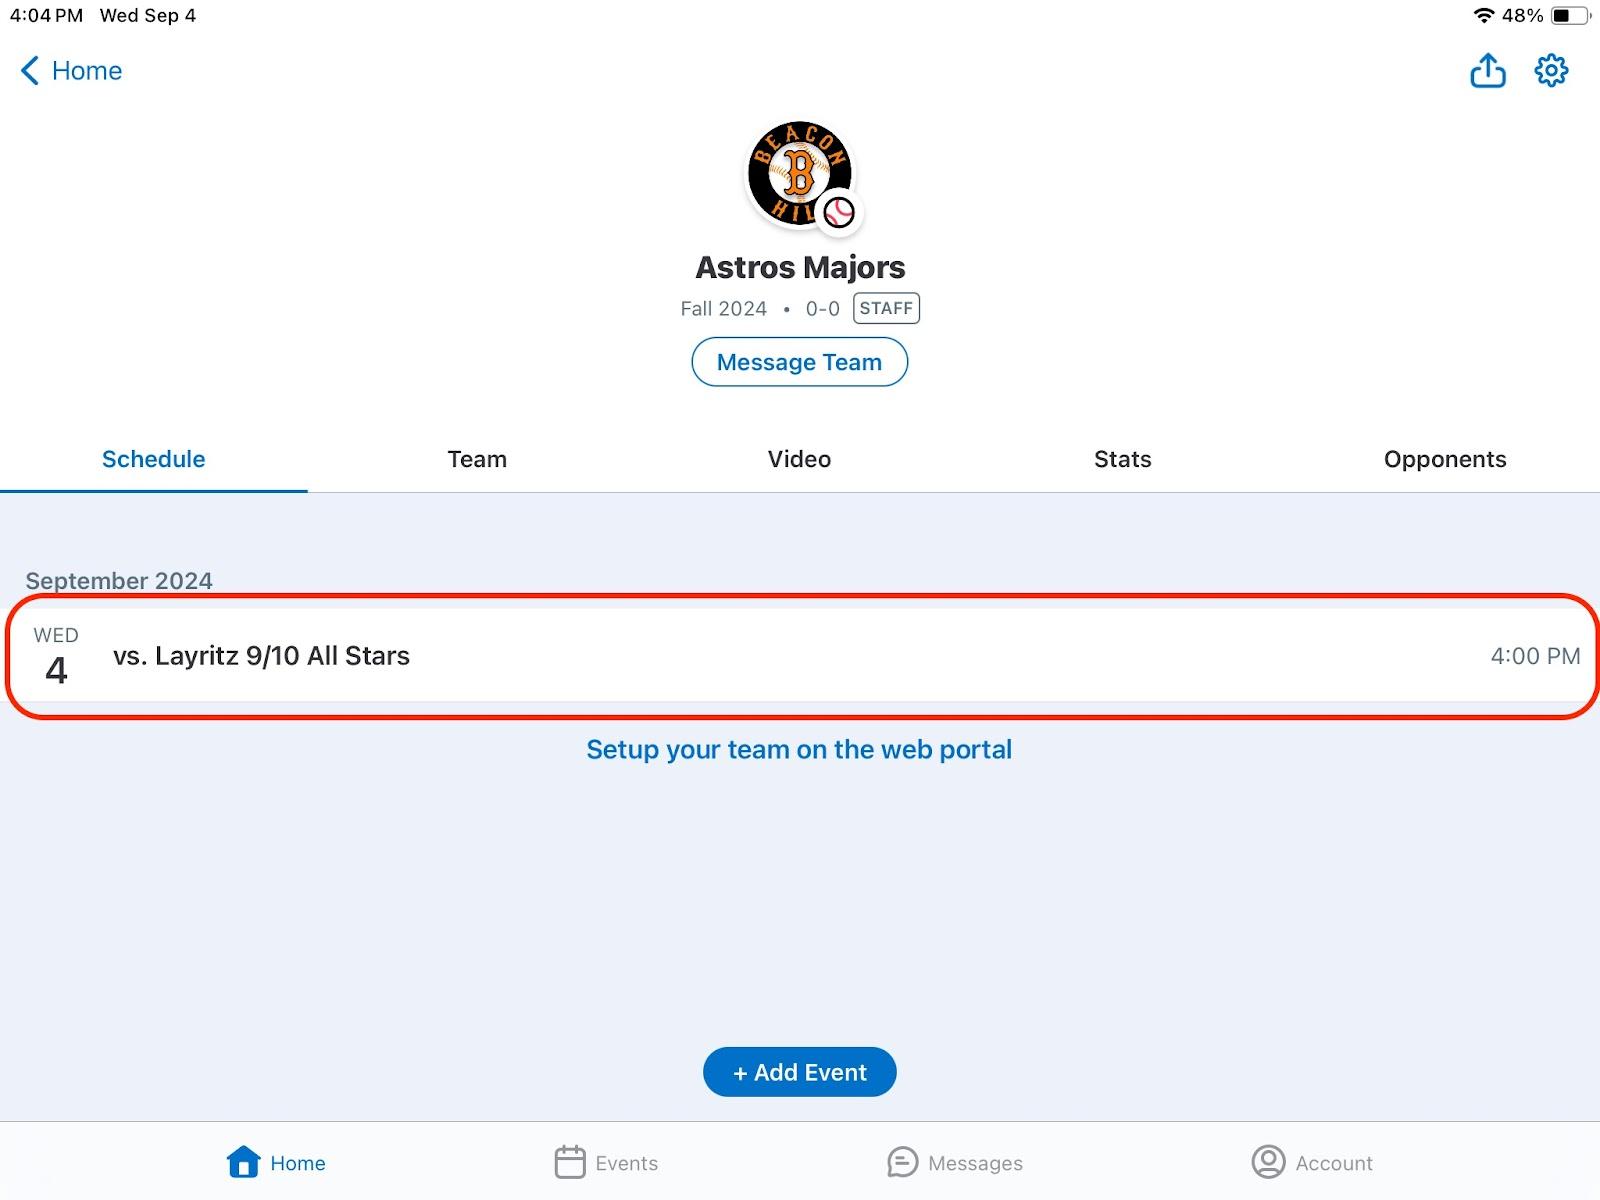Tap the share icon
Screen dimensions: 1600x1200
[x=1487, y=71]
